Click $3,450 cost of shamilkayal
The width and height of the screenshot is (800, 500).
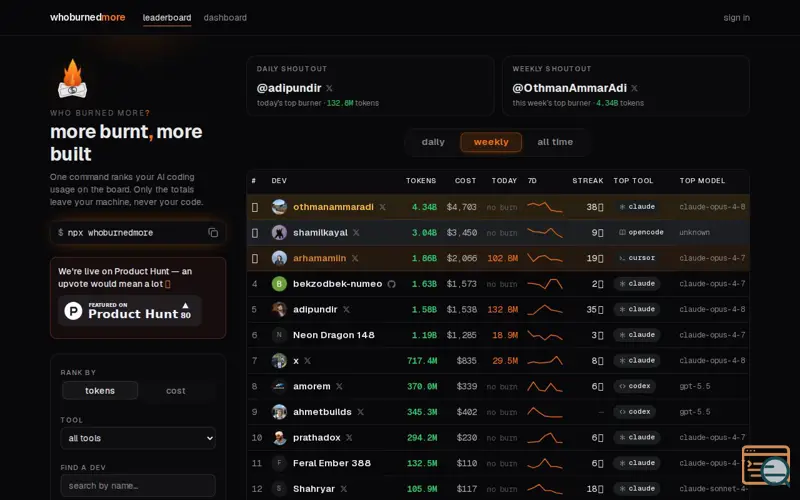(462, 233)
